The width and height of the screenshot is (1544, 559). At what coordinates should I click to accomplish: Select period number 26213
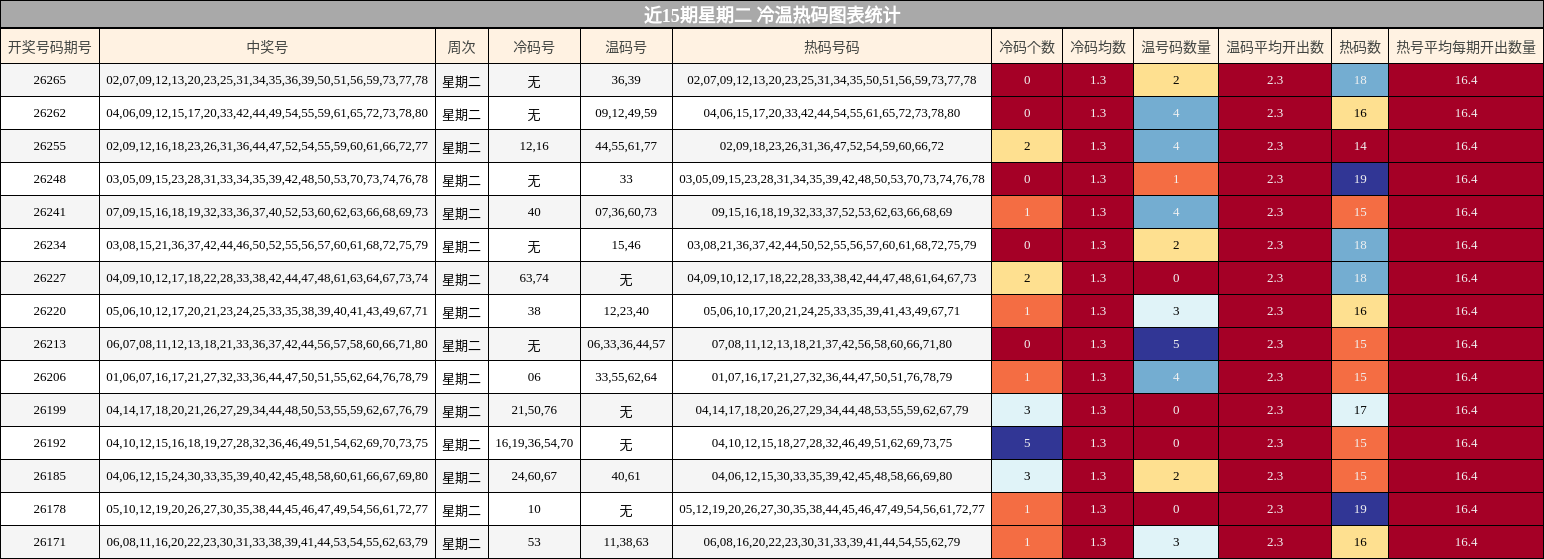click(50, 344)
